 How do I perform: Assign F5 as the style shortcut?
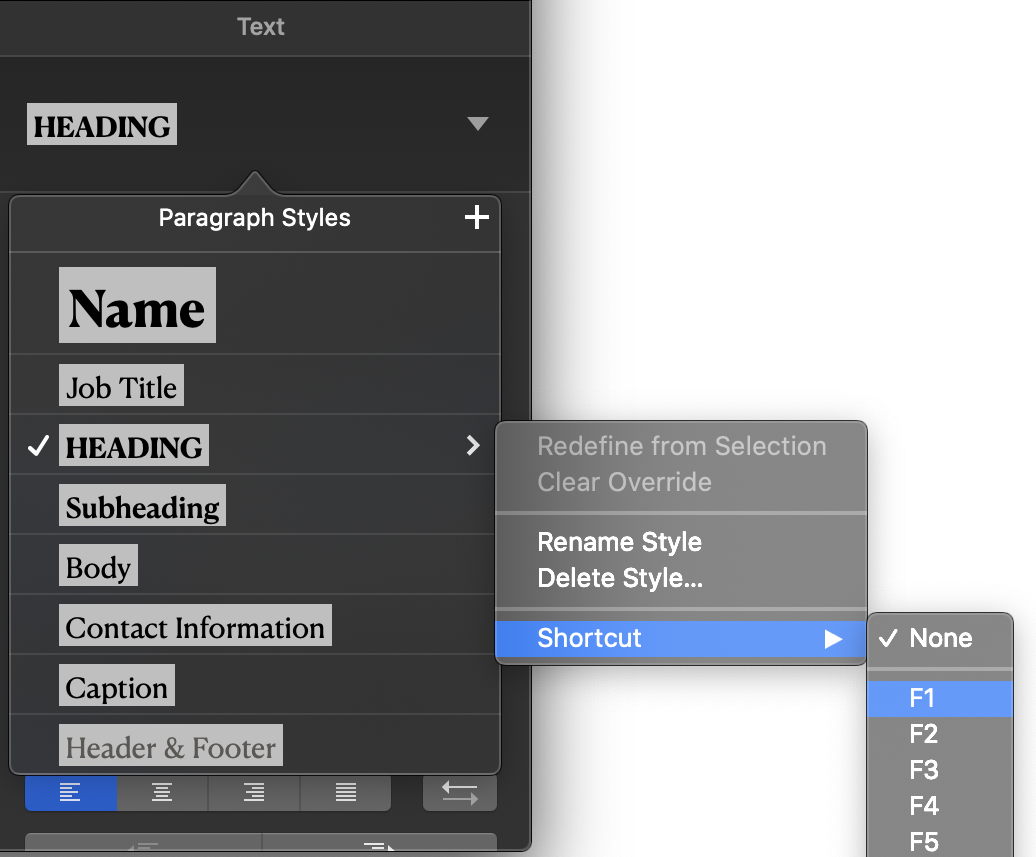pyautogui.click(x=940, y=842)
